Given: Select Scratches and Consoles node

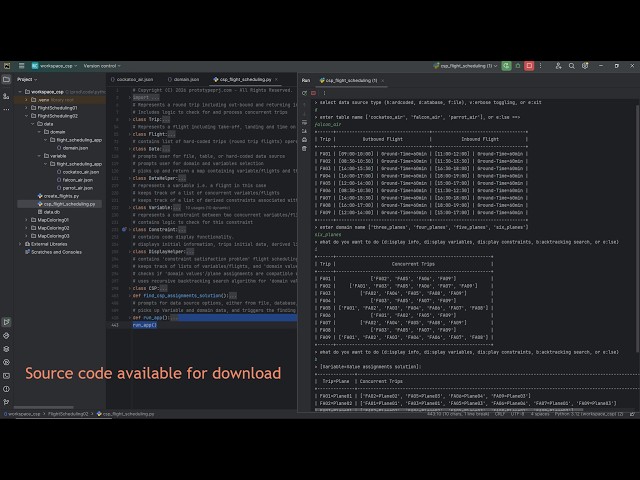Looking at the screenshot, I should point(53,252).
